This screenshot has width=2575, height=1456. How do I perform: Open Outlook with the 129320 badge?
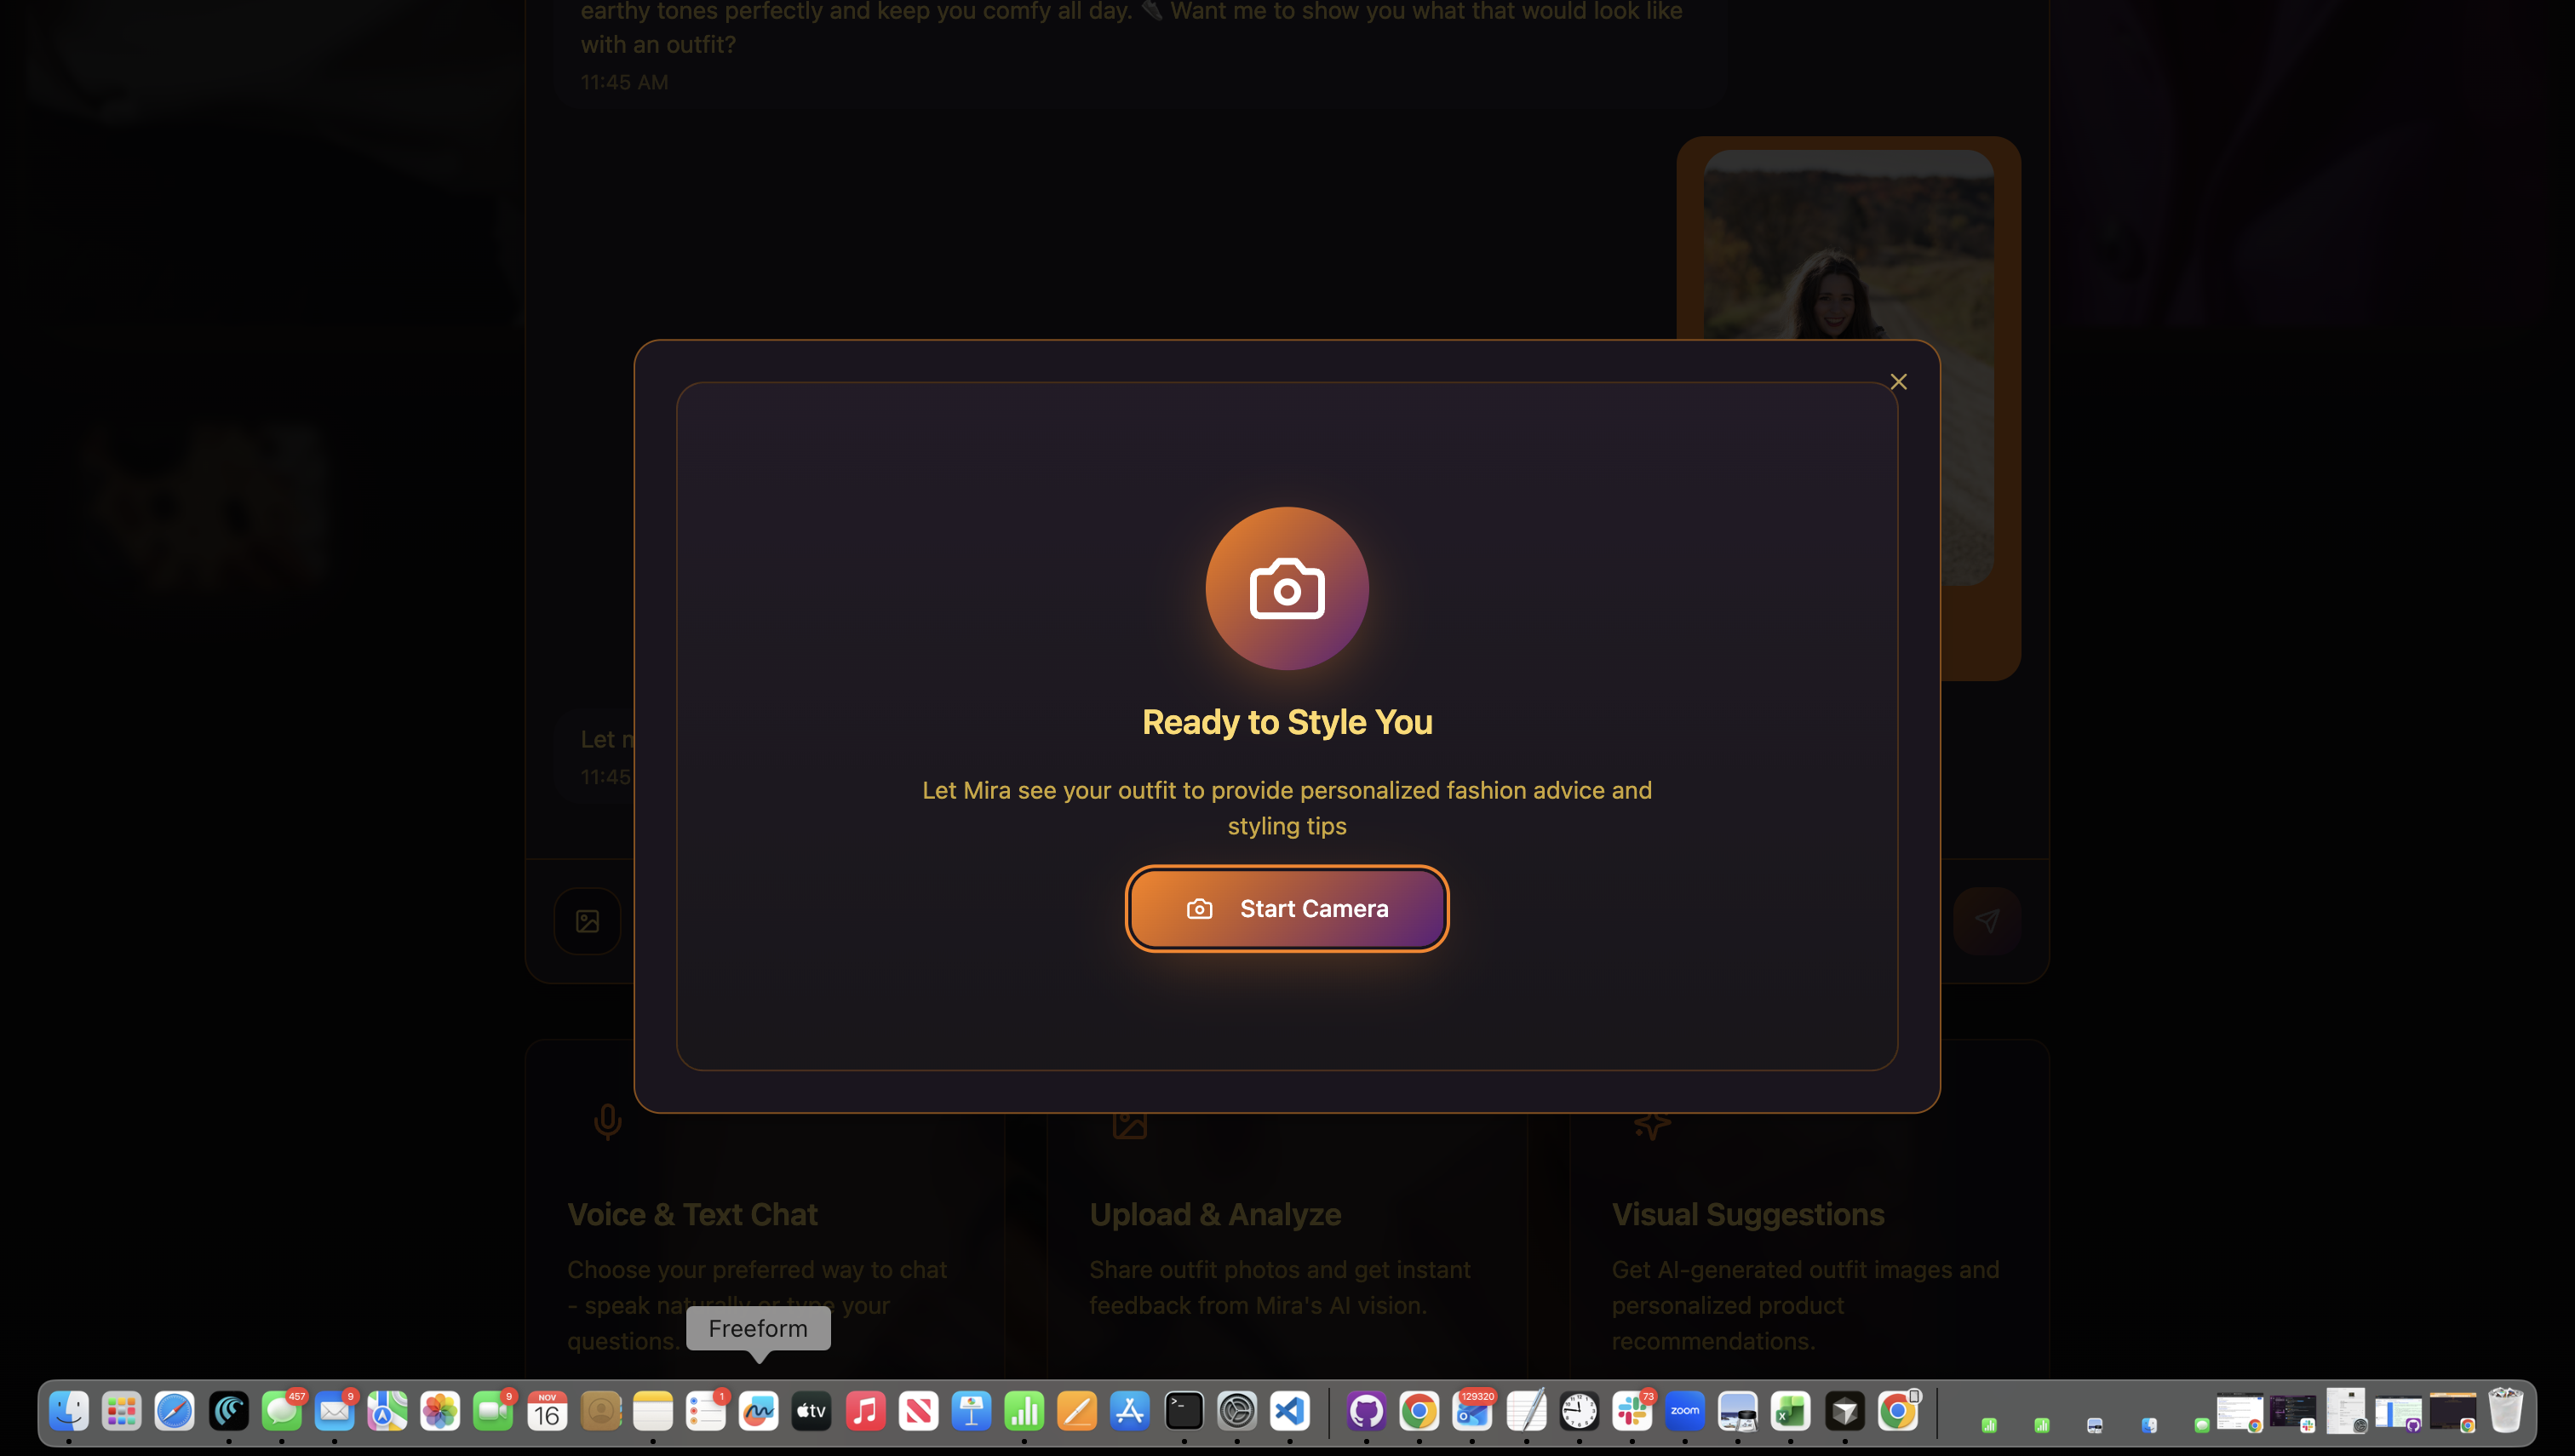(x=1472, y=1411)
